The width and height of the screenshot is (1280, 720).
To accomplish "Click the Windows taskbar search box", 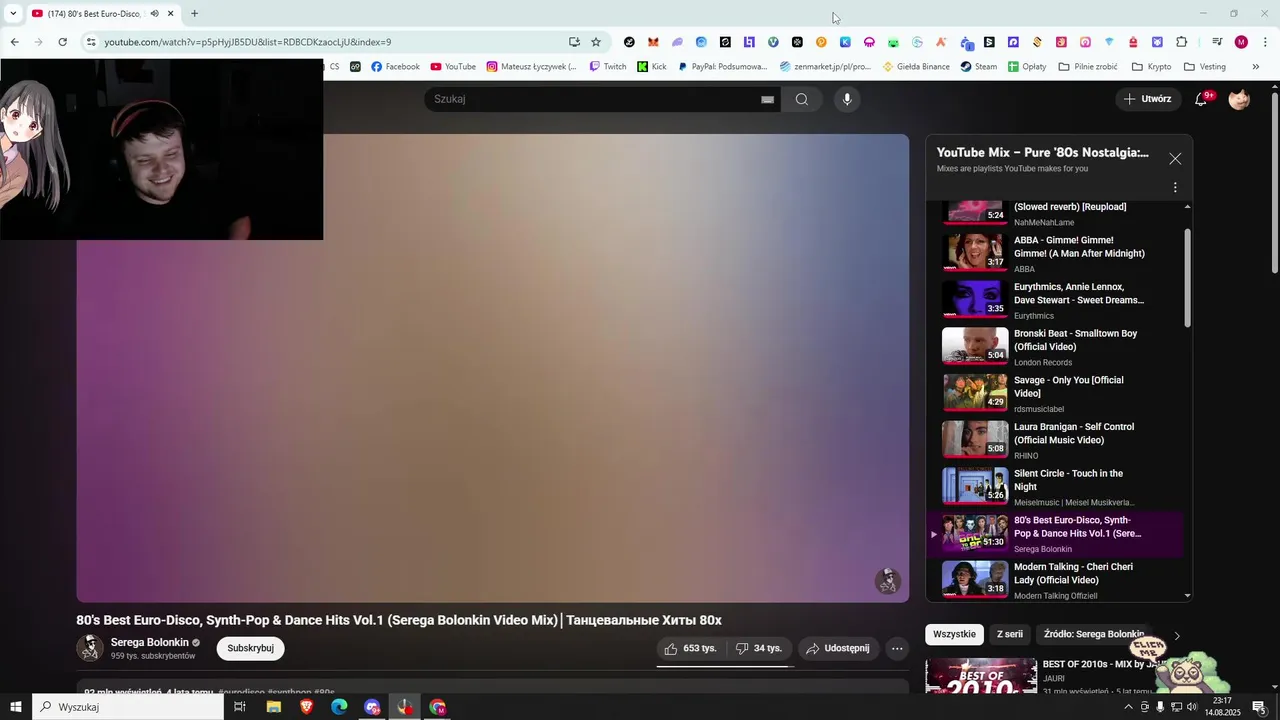I will (x=128, y=707).
